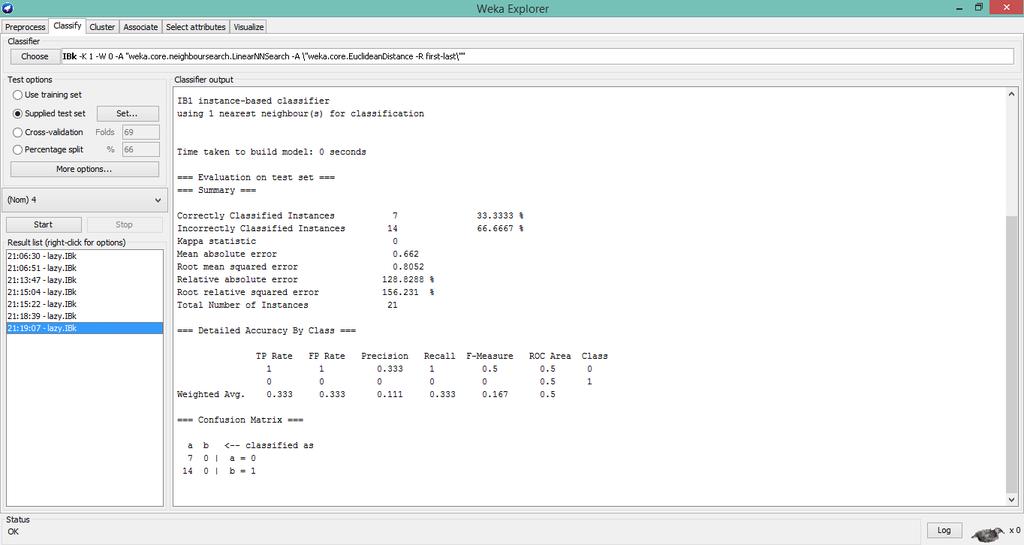Minimize the Weka Explorer window
1024x545 pixels.
(960, 8)
